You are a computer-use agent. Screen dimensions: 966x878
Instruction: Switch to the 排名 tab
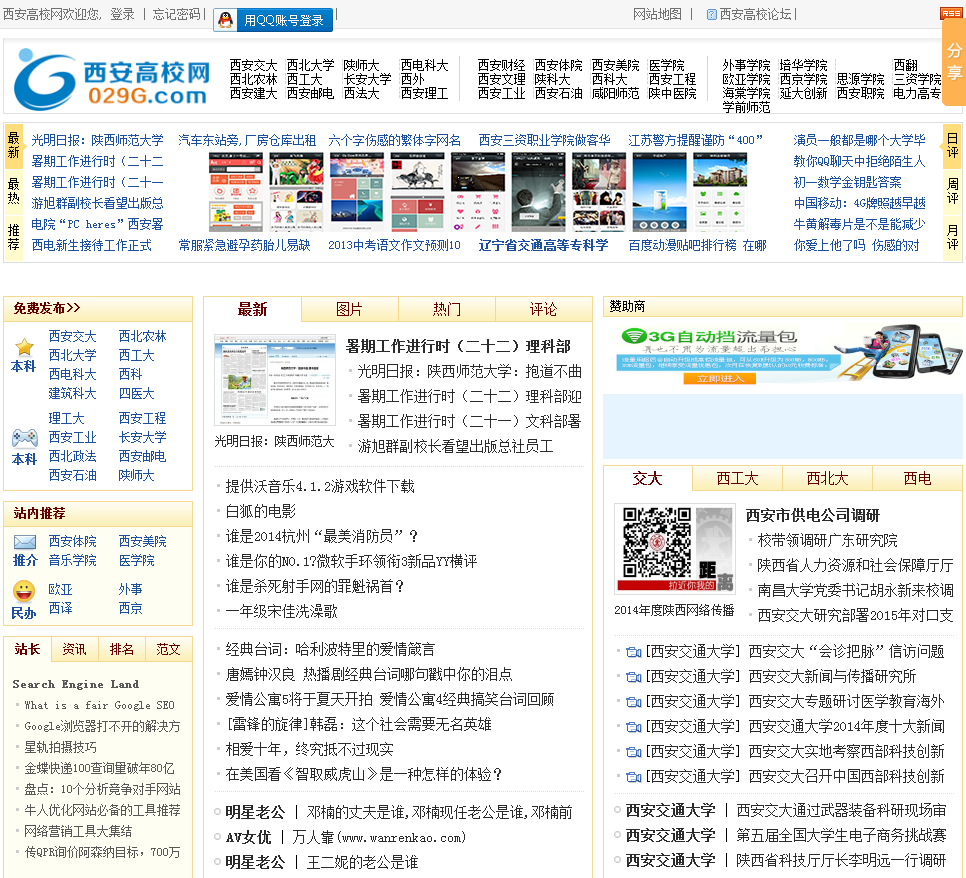coord(121,649)
